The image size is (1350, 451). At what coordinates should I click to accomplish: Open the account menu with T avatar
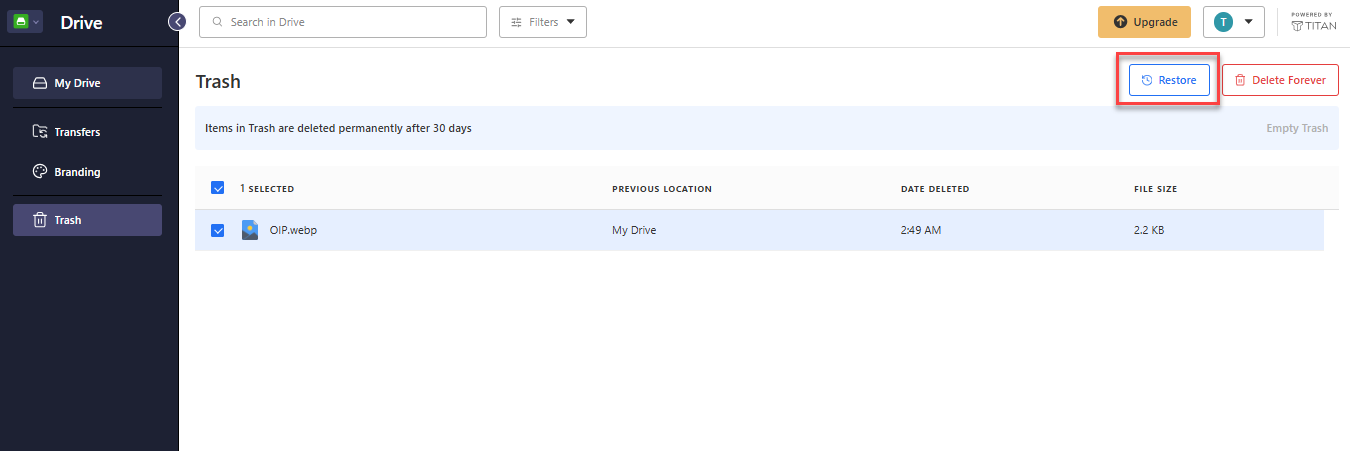coord(1234,22)
